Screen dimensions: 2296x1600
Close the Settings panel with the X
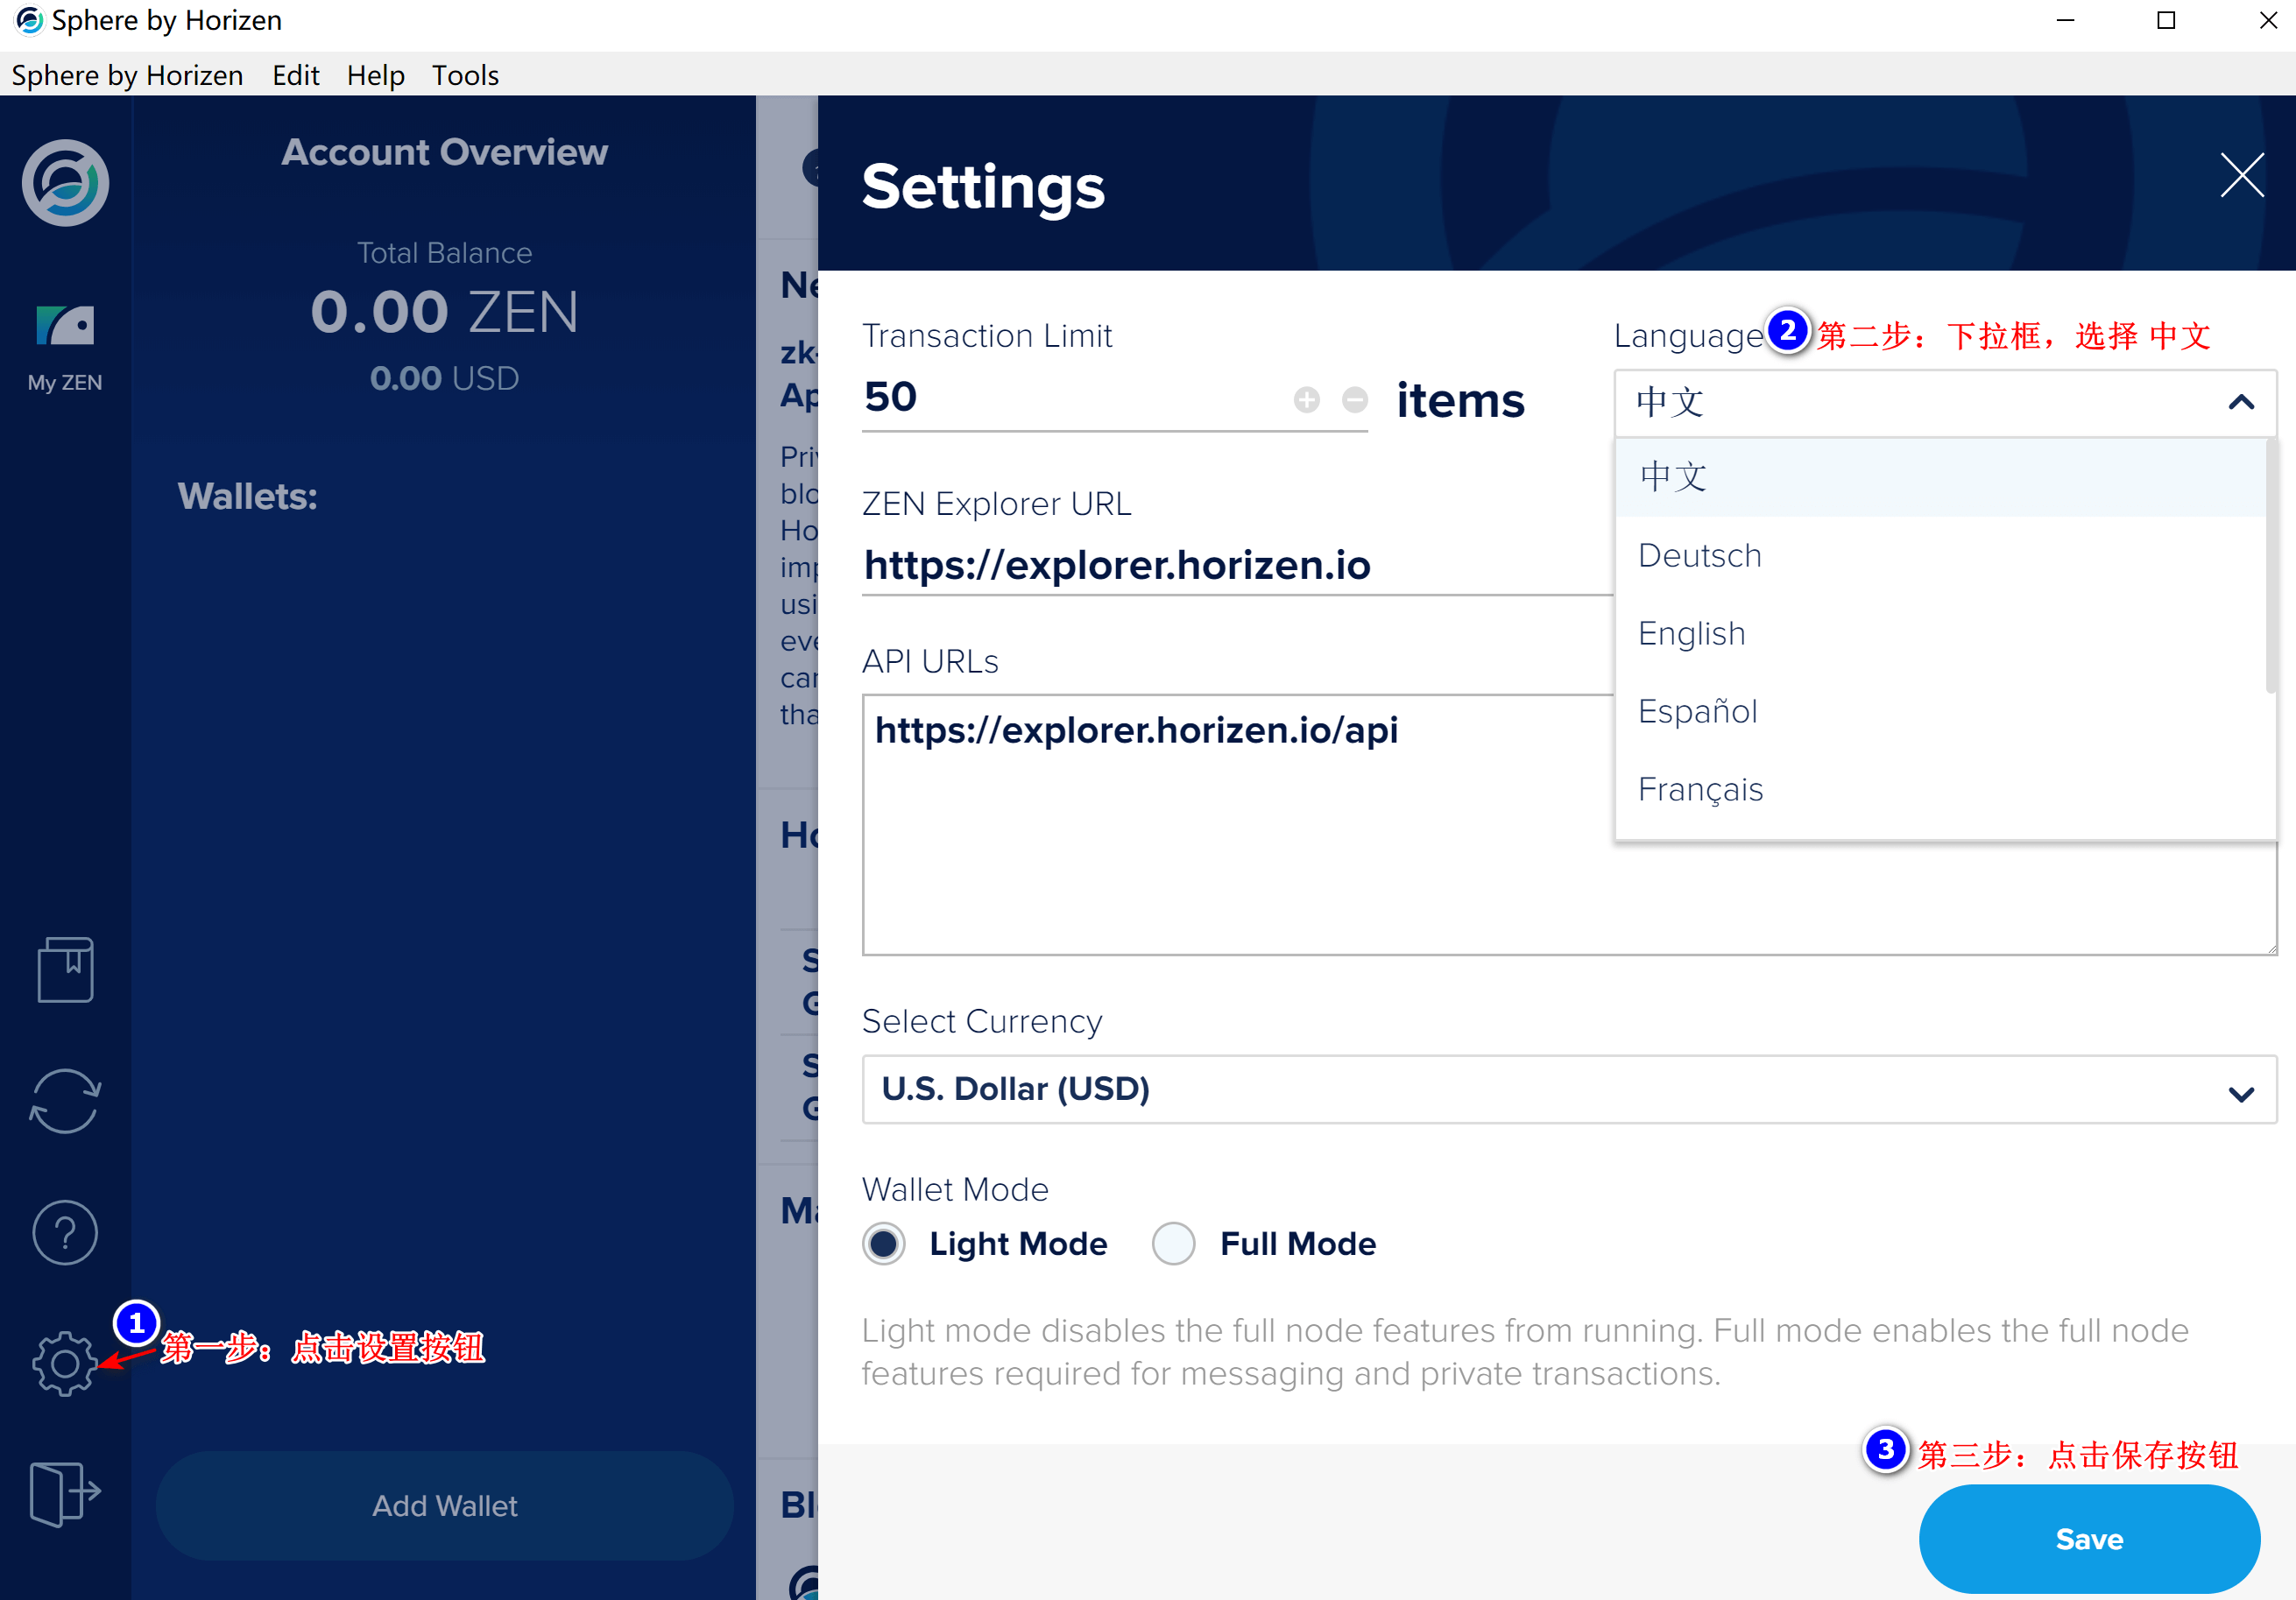2242,176
